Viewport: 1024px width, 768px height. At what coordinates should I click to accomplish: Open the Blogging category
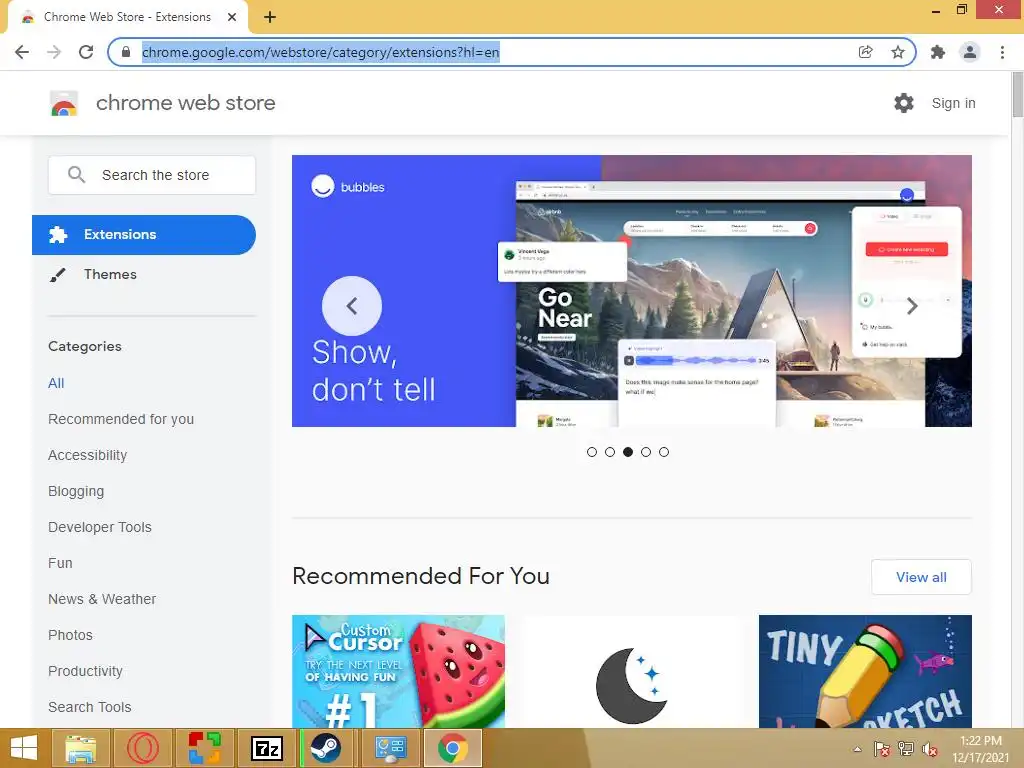pos(76,491)
